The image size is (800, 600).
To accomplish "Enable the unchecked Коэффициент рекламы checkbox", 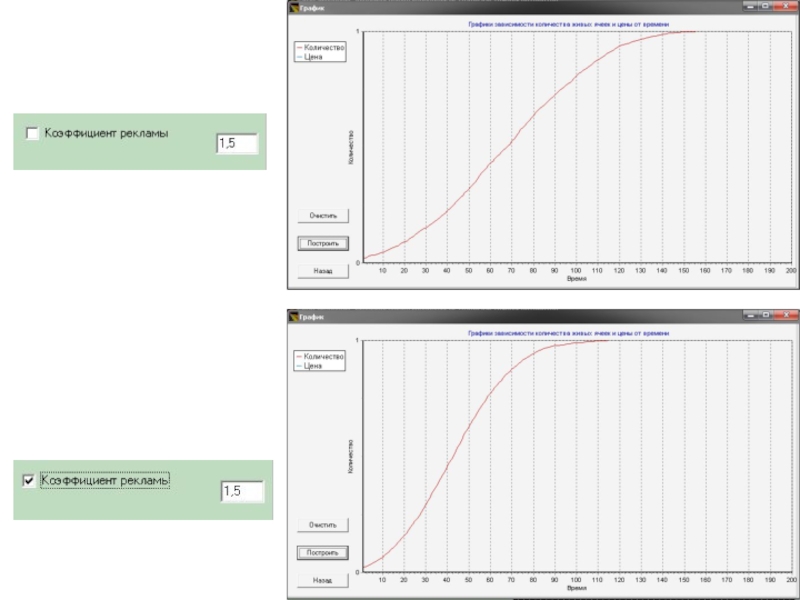I will click(x=32, y=134).
